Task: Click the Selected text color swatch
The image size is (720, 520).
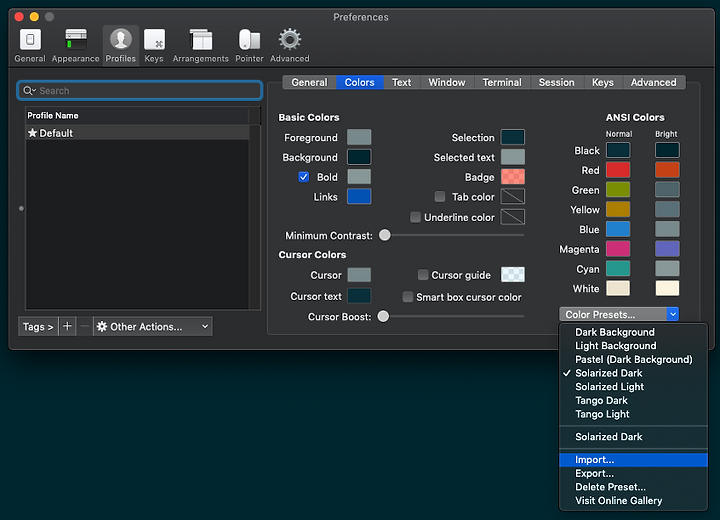Action: 512,157
